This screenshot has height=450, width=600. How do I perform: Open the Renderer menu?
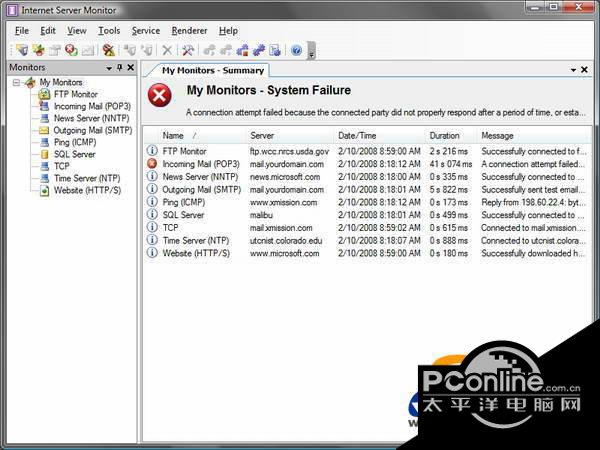(x=189, y=31)
